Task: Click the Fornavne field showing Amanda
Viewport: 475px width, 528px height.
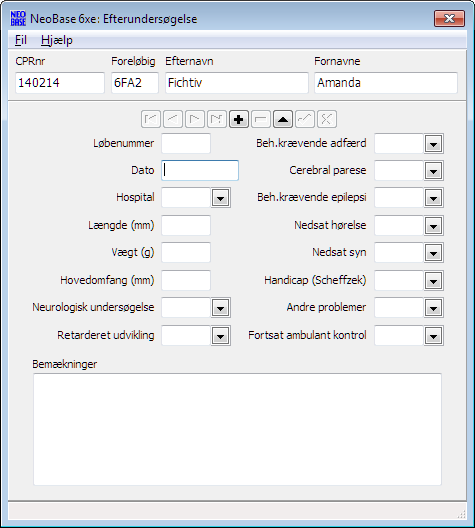Action: (x=386, y=82)
